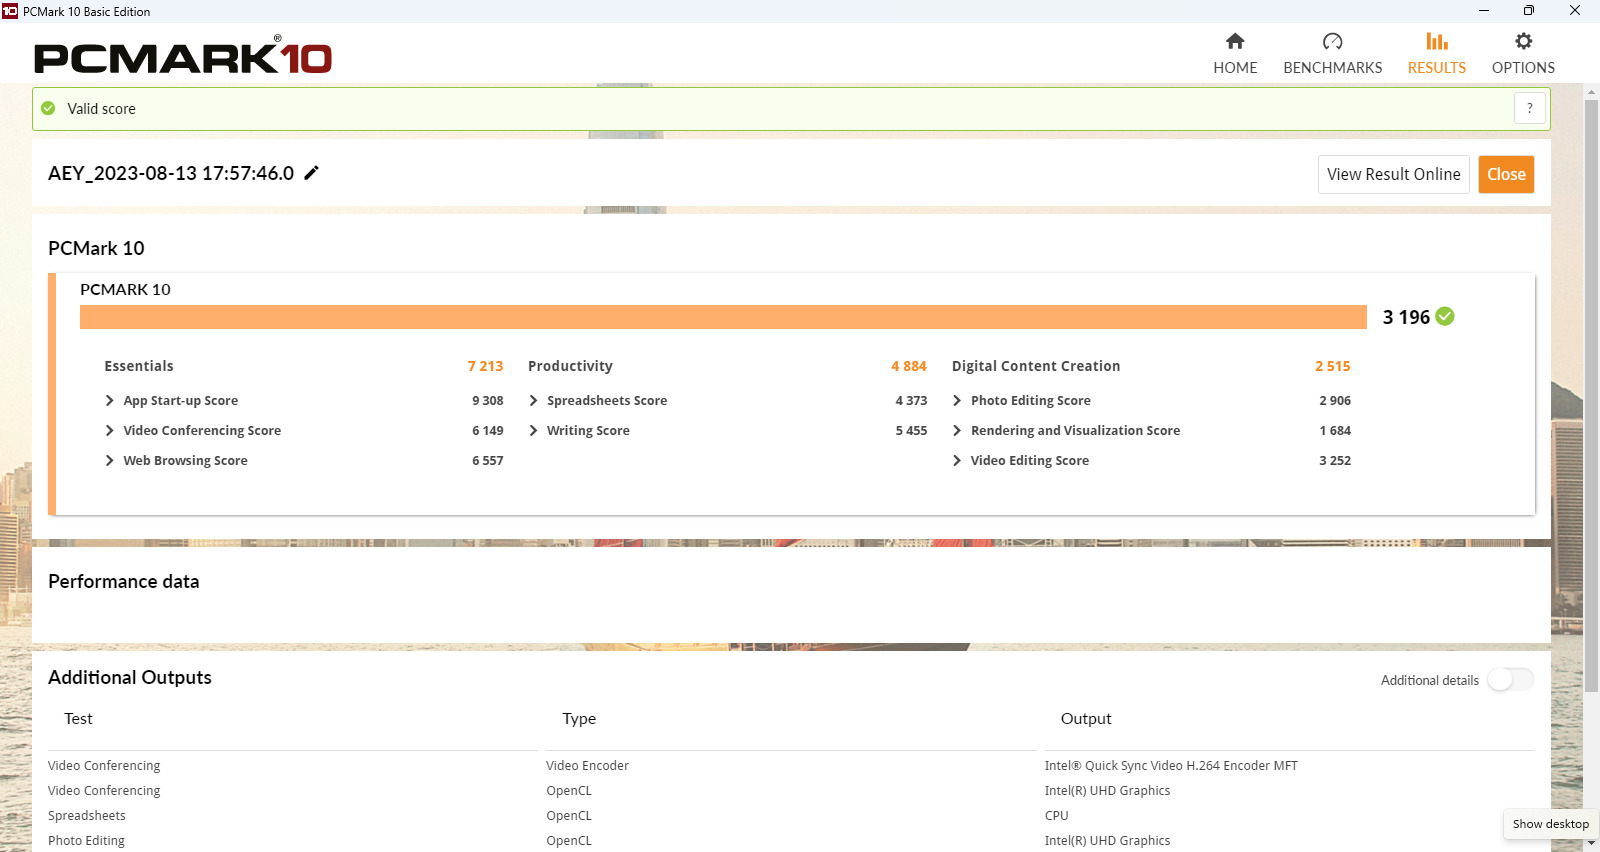Open the valid score help question mark
The image size is (1600, 852).
pyautogui.click(x=1529, y=108)
